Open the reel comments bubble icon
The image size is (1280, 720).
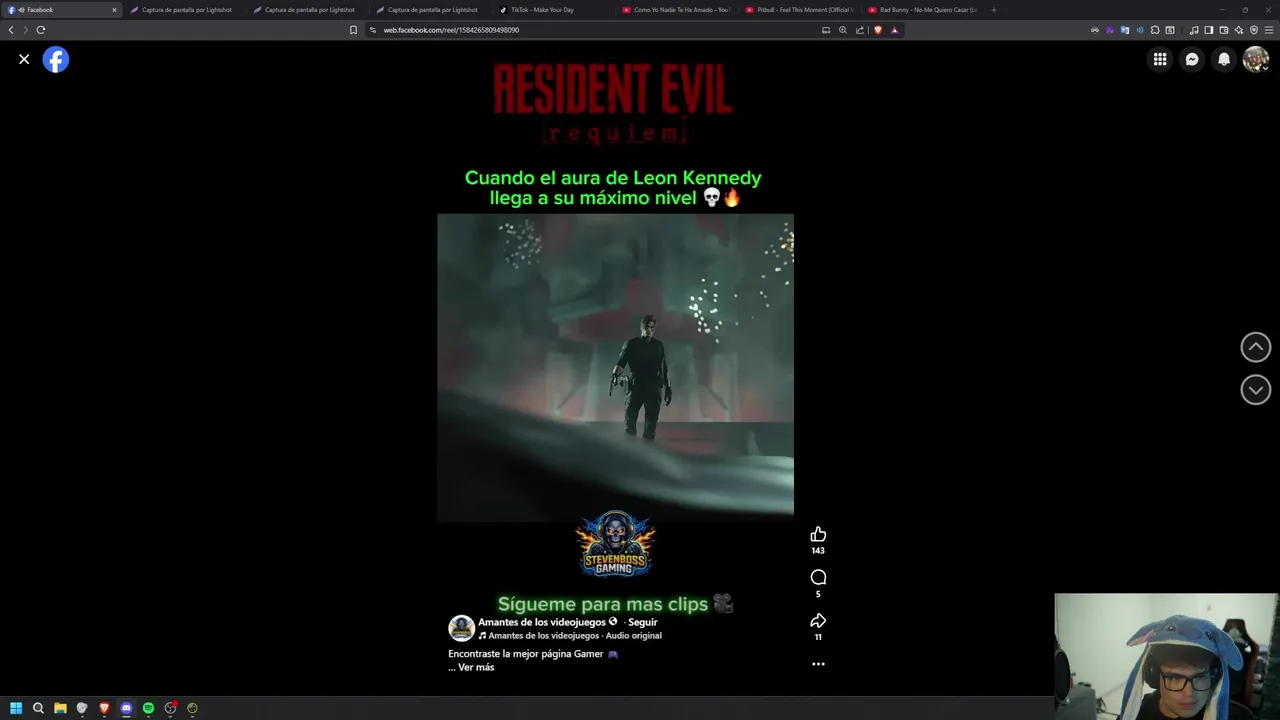point(818,577)
